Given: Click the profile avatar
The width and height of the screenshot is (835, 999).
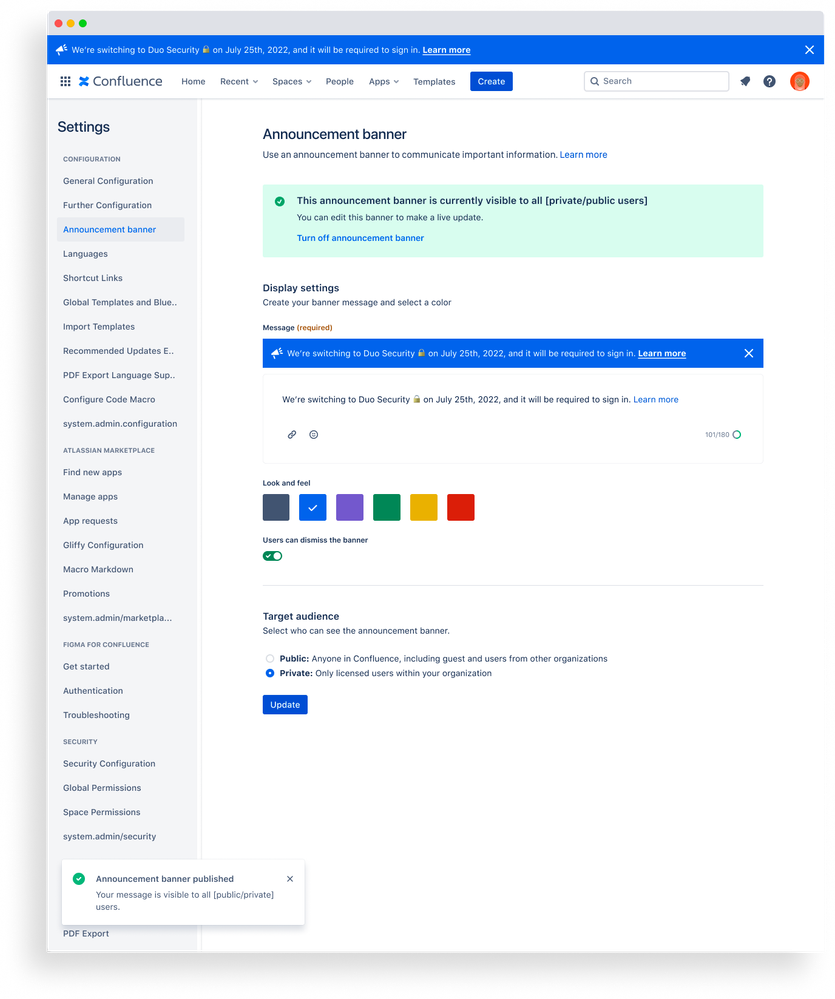Looking at the screenshot, I should point(799,81).
